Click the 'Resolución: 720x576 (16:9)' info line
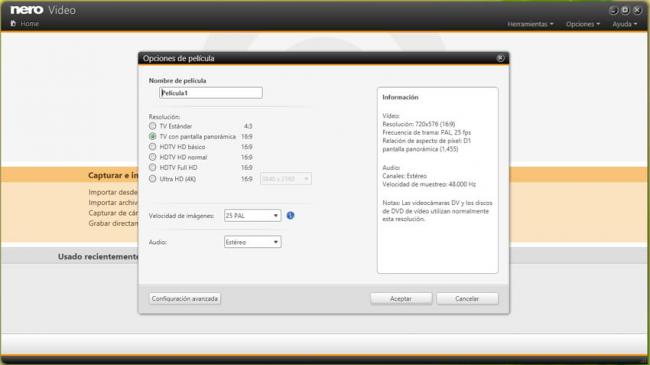Screen dimensions: 650x365 click(418, 124)
